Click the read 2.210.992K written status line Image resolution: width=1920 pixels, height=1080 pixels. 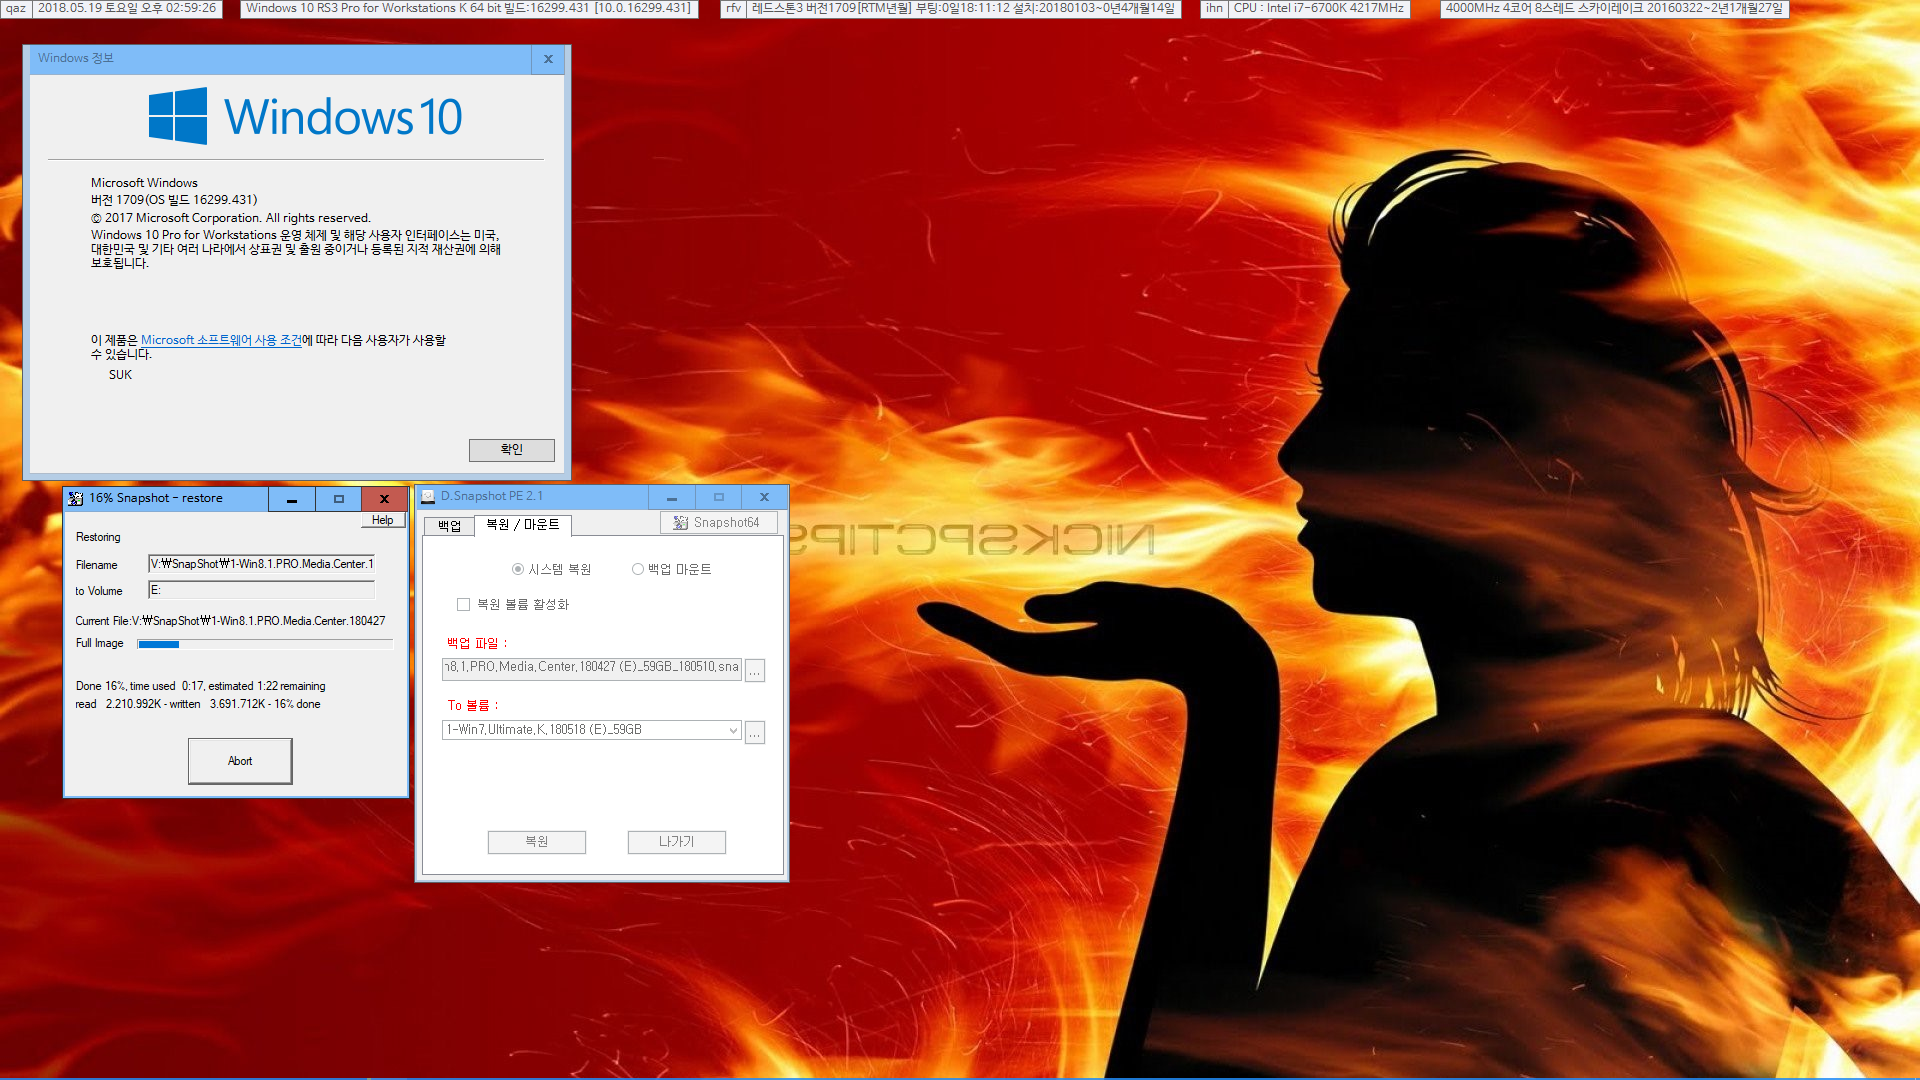(x=198, y=704)
